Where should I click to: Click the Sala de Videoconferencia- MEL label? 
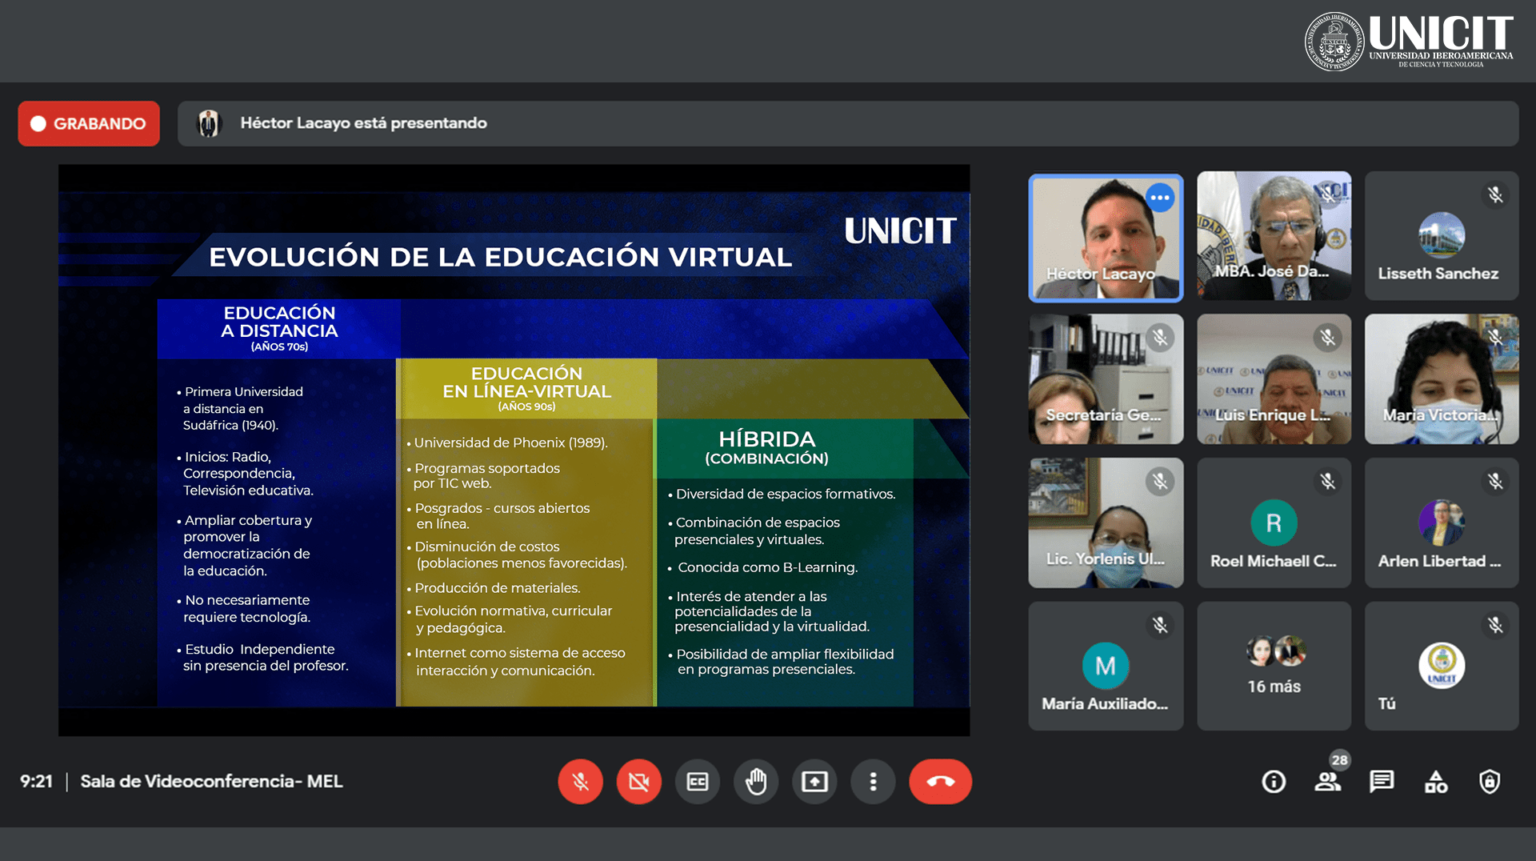point(212,781)
